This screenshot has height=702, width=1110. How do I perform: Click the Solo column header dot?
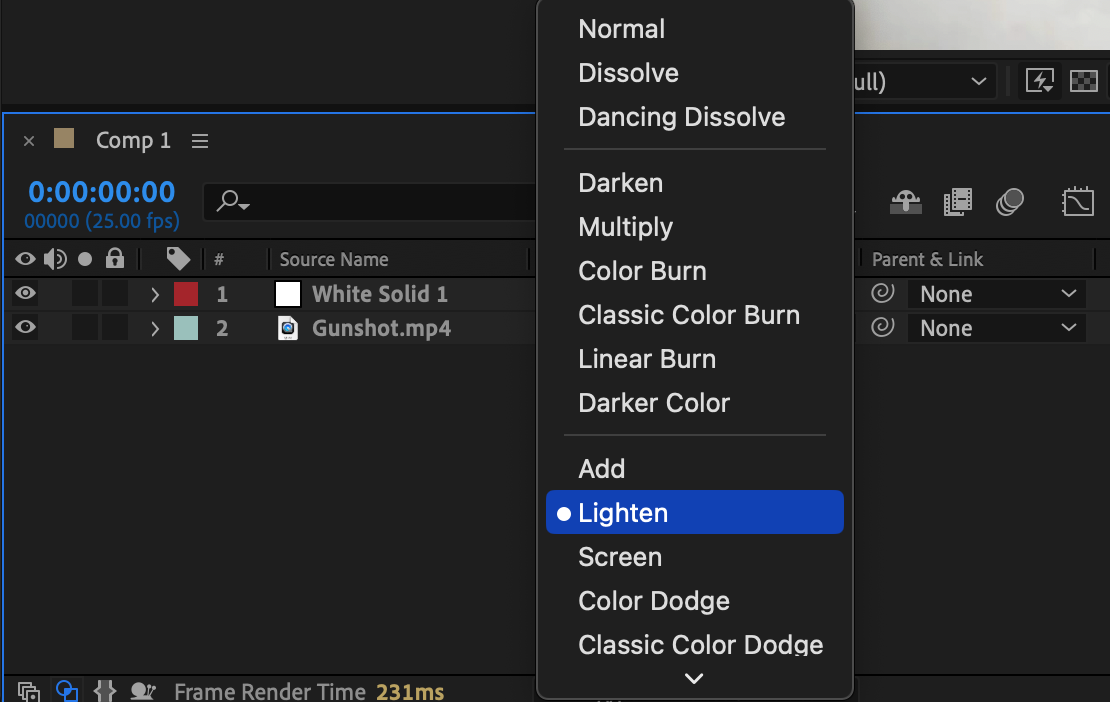click(x=85, y=260)
